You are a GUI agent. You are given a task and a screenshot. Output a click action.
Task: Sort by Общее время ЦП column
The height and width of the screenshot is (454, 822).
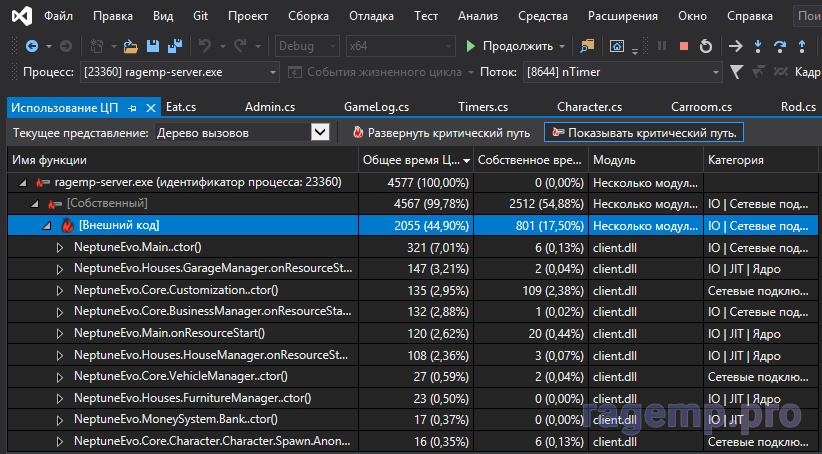point(416,160)
